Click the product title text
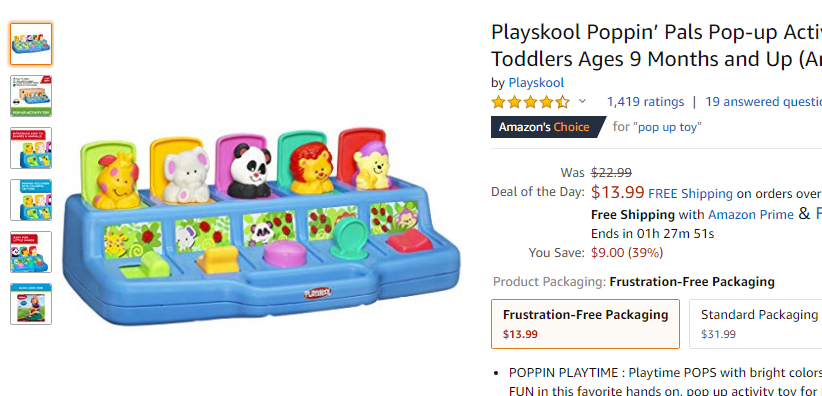 click(x=656, y=46)
